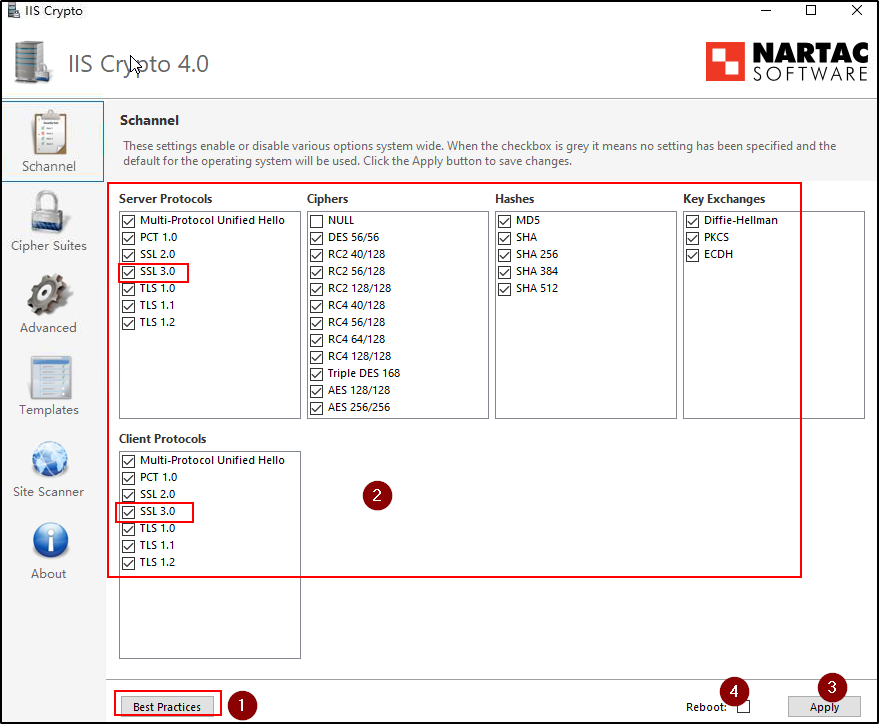Close the IIS Crypto window
This screenshot has width=879, height=724.
857,10
